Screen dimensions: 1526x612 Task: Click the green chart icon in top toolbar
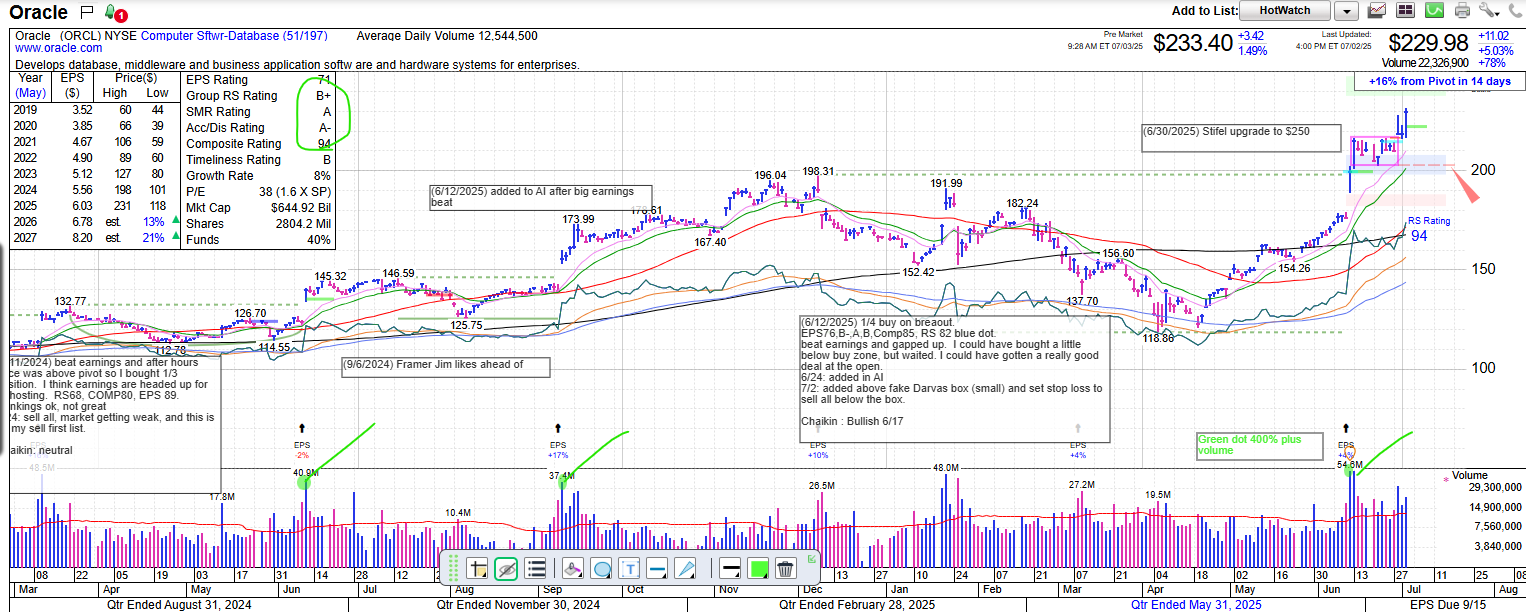pos(1434,11)
